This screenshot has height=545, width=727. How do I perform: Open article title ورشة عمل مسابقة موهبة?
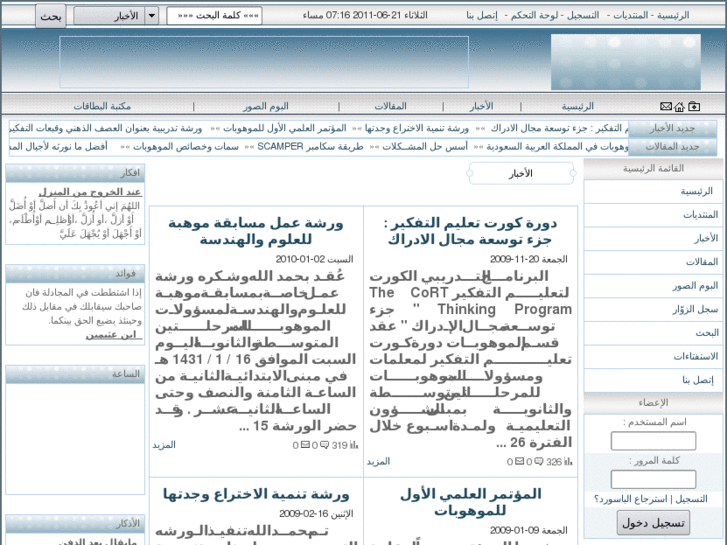256,231
